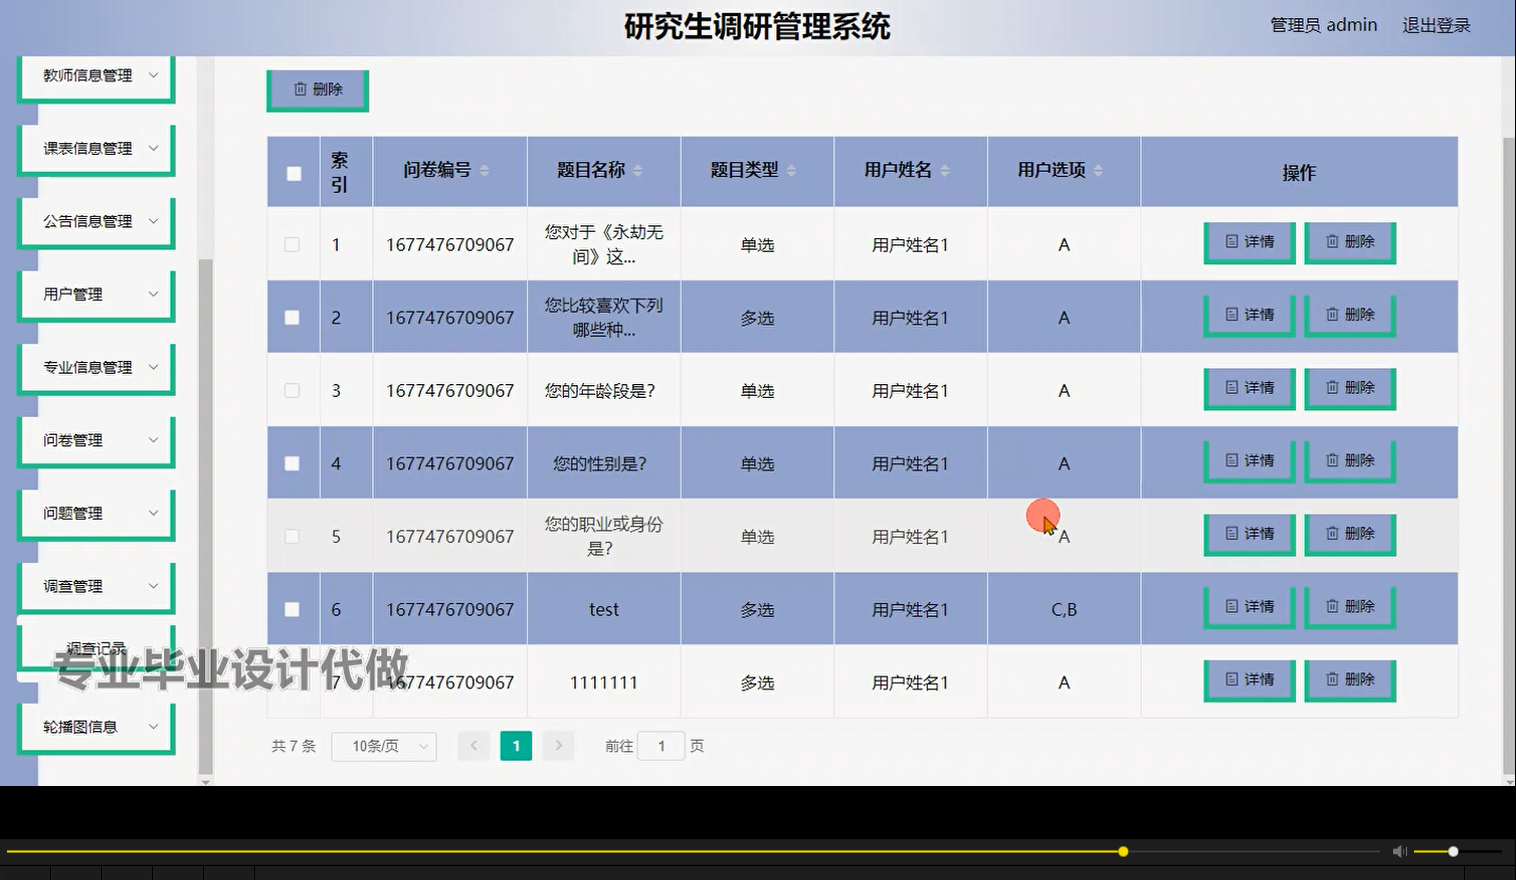Click the sidebar vertical scrollbar
Viewport: 1516px width, 880px height.
[205, 515]
